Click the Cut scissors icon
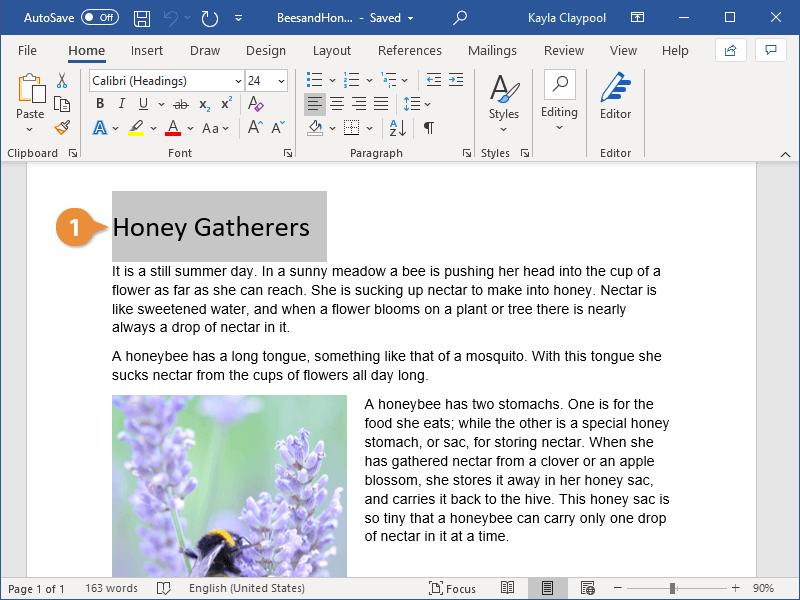 click(62, 81)
